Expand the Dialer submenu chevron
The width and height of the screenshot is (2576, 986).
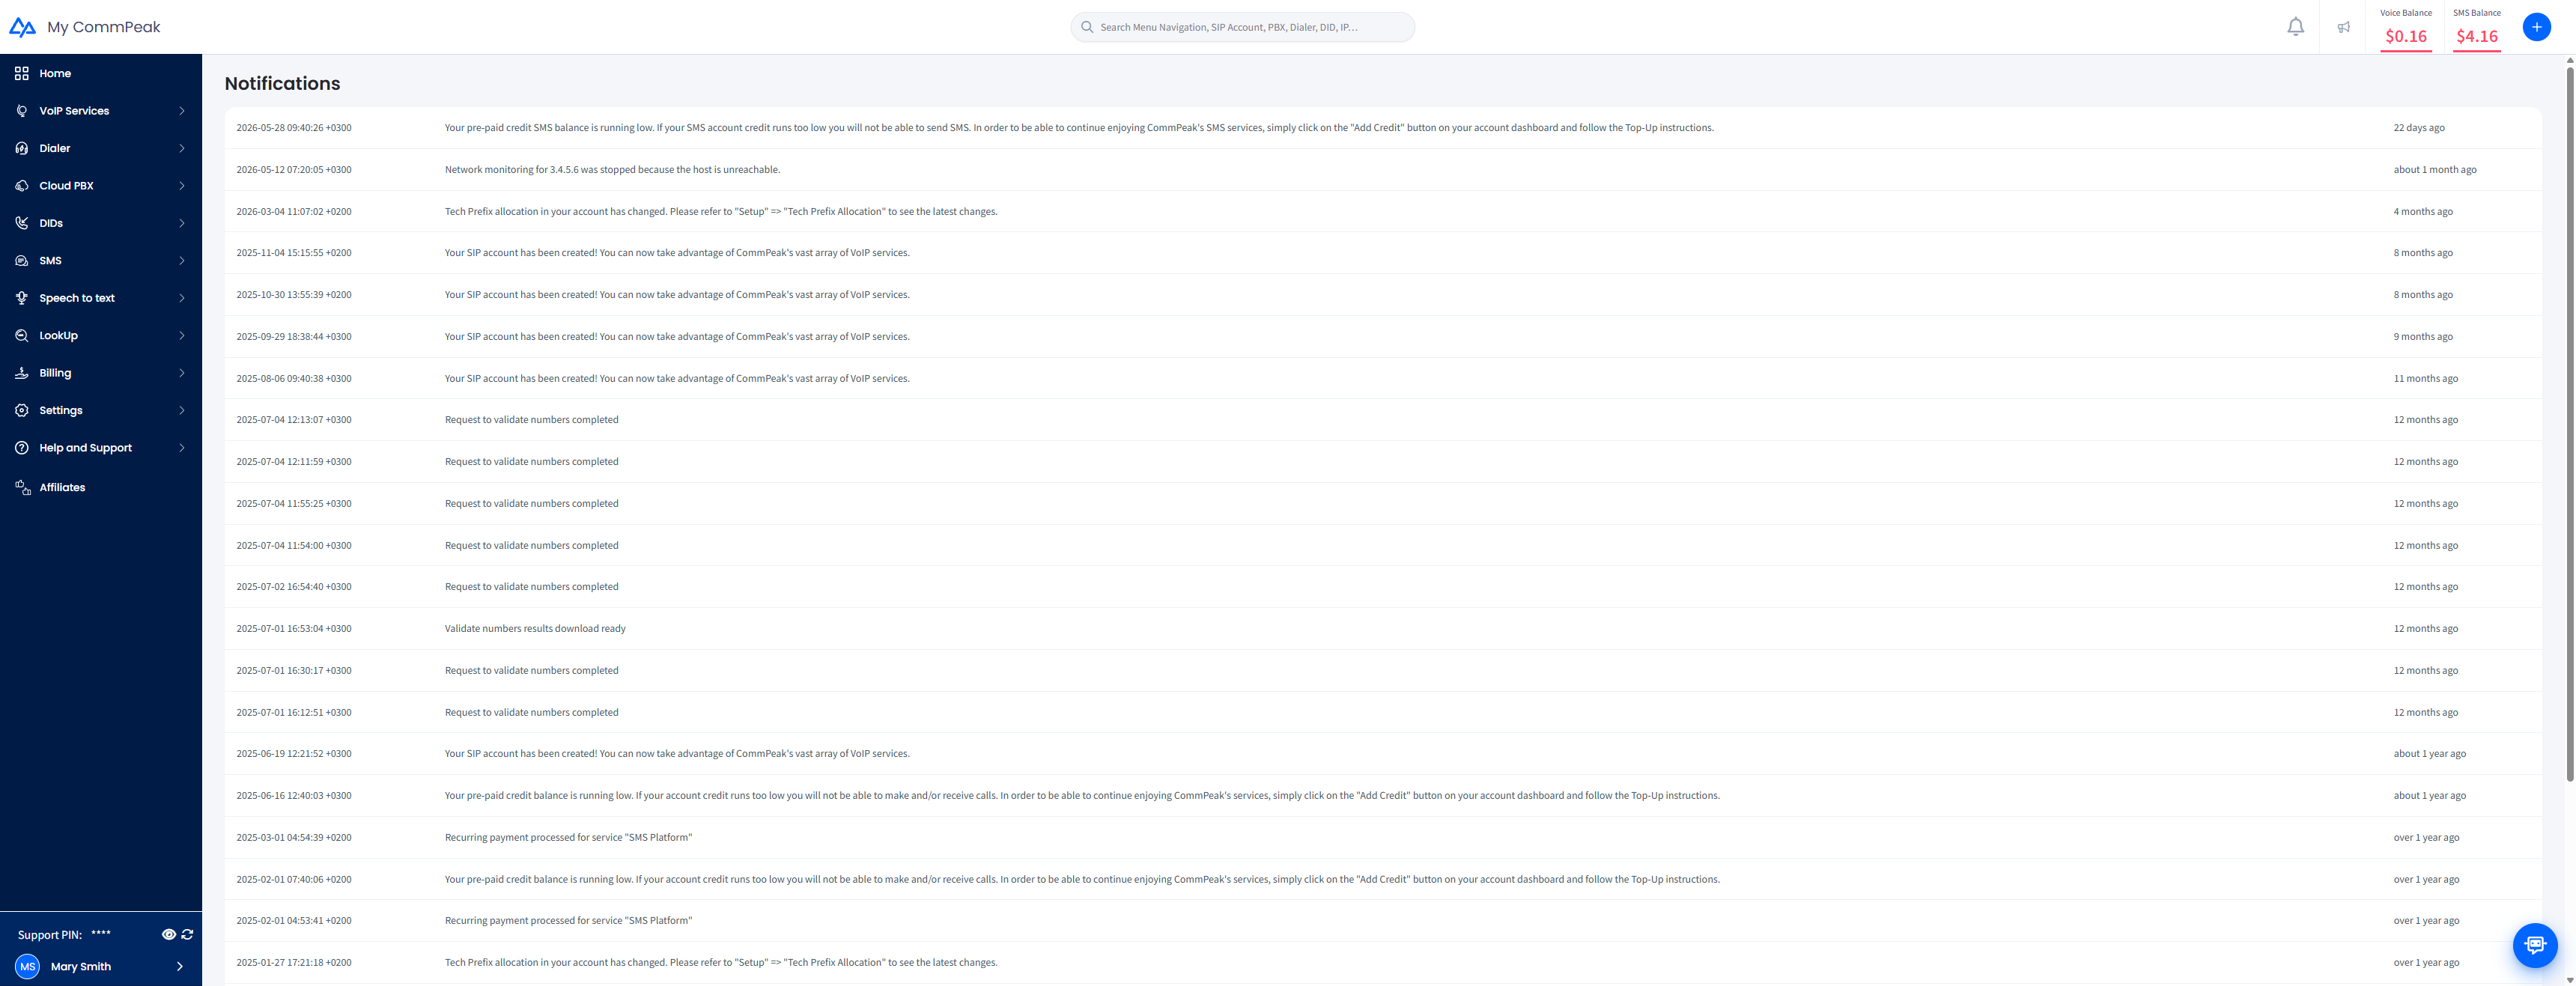[x=182, y=148]
